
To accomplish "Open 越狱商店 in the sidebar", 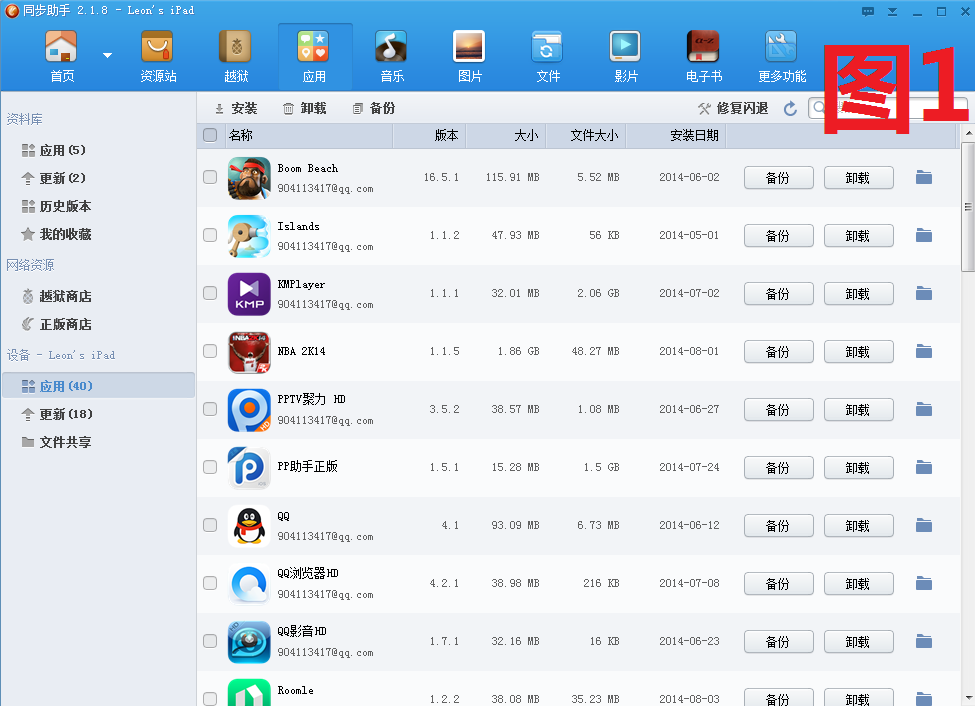I will tap(56, 296).
